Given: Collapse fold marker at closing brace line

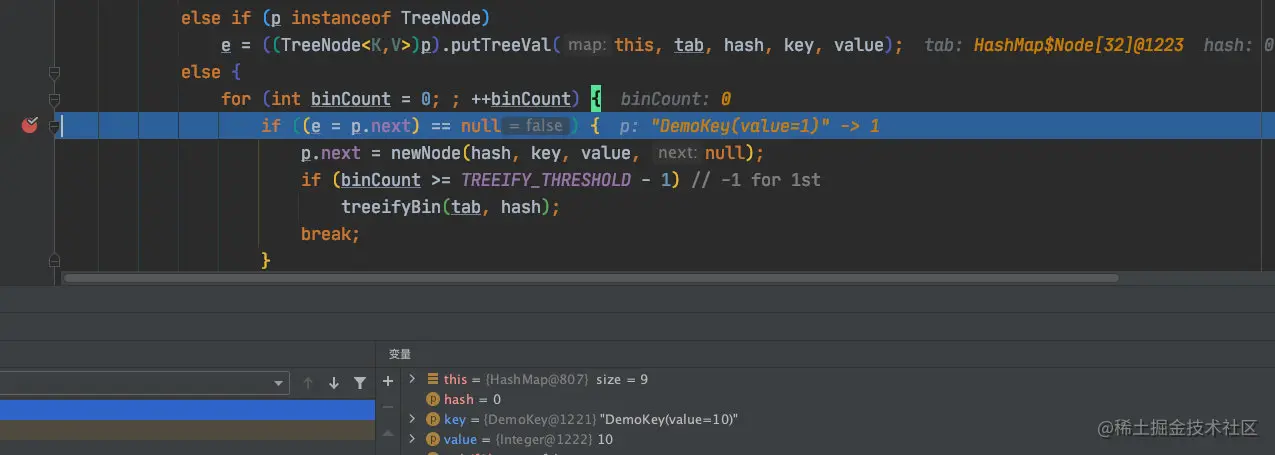Looking at the screenshot, I should point(54,260).
